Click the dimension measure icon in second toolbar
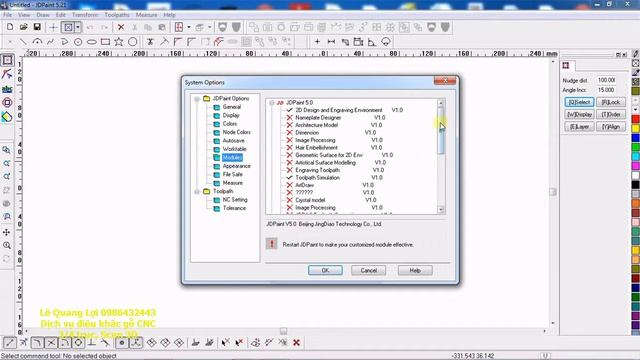 [x=331, y=42]
